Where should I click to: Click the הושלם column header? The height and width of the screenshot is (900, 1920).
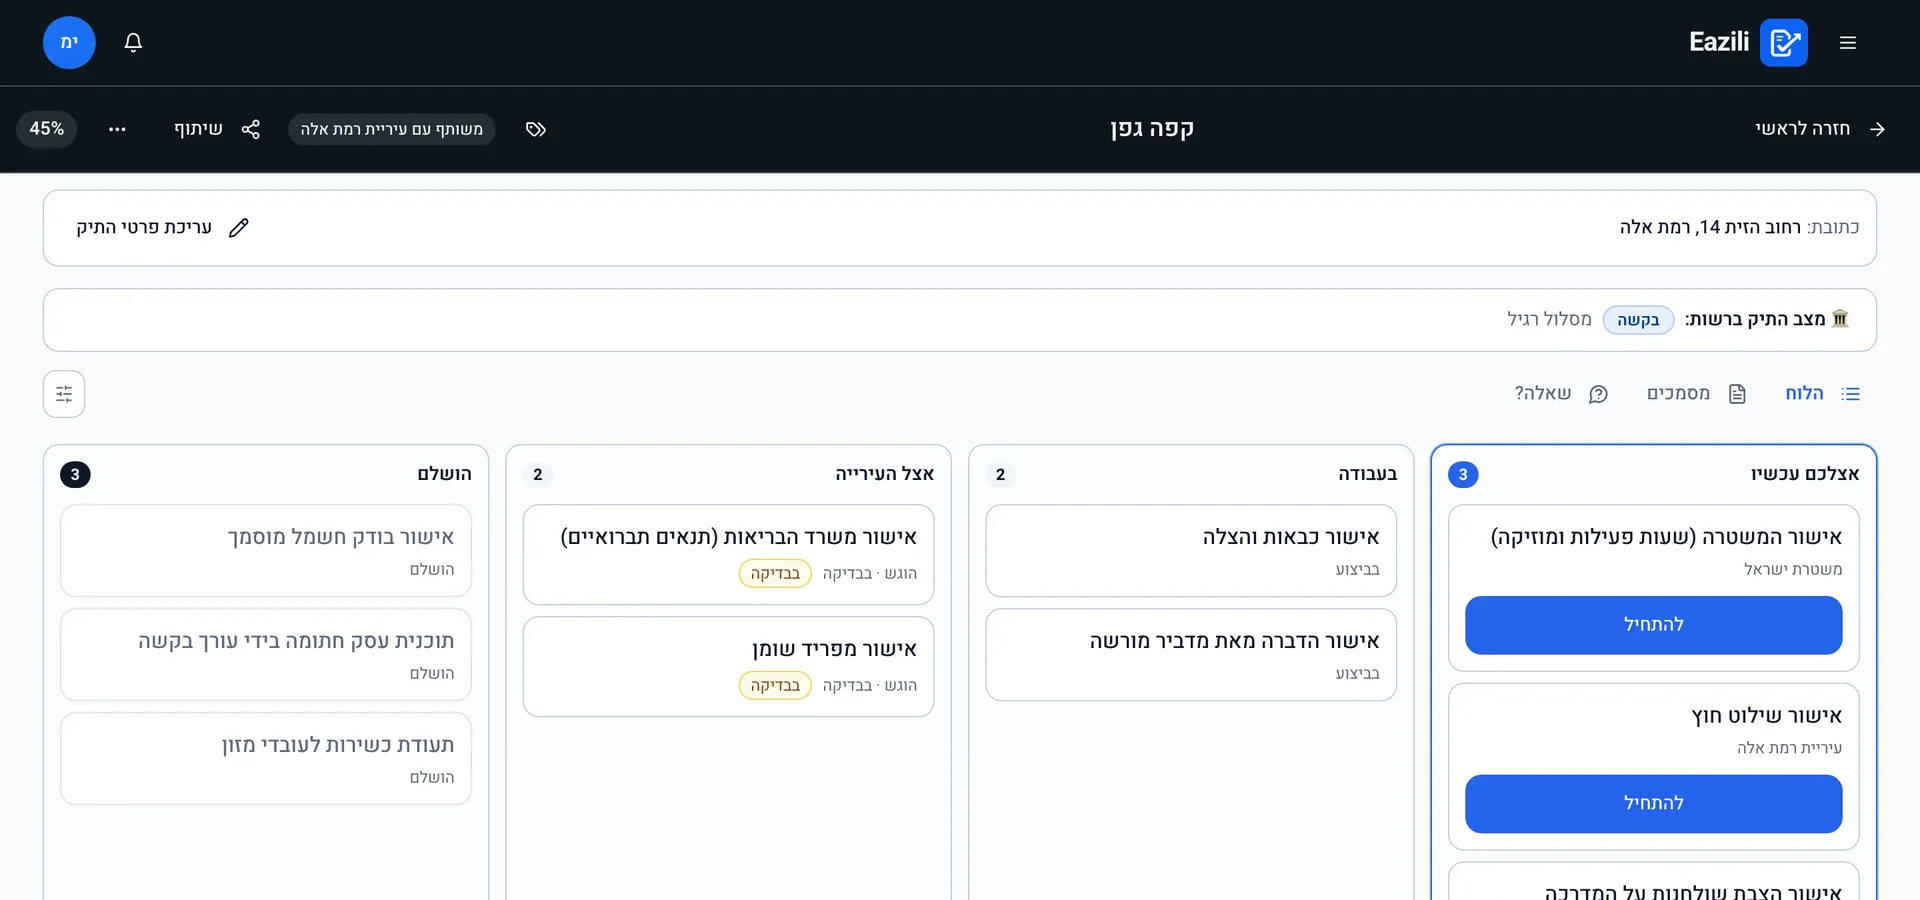tap(444, 474)
